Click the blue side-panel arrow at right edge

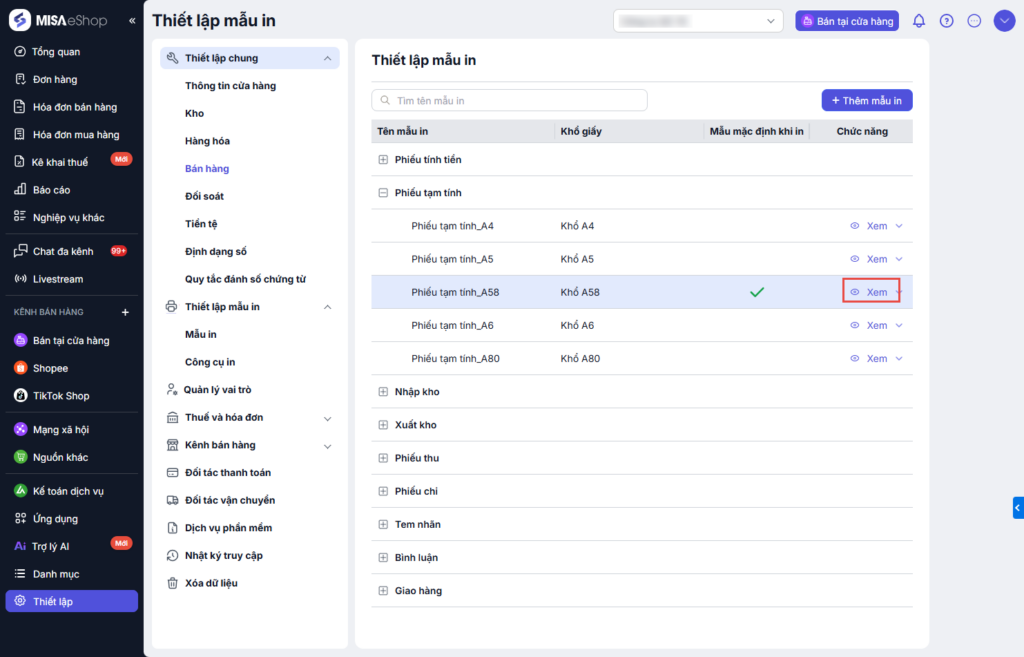coord(1017,508)
